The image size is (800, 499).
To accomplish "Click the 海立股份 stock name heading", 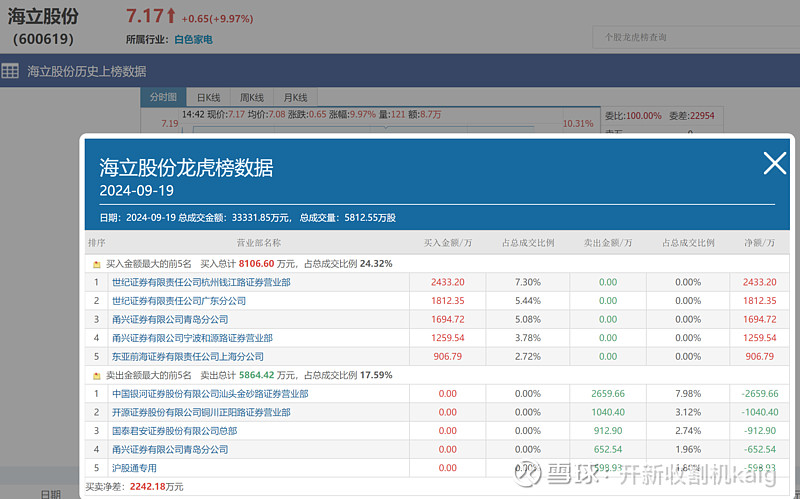I will tap(43, 16).
